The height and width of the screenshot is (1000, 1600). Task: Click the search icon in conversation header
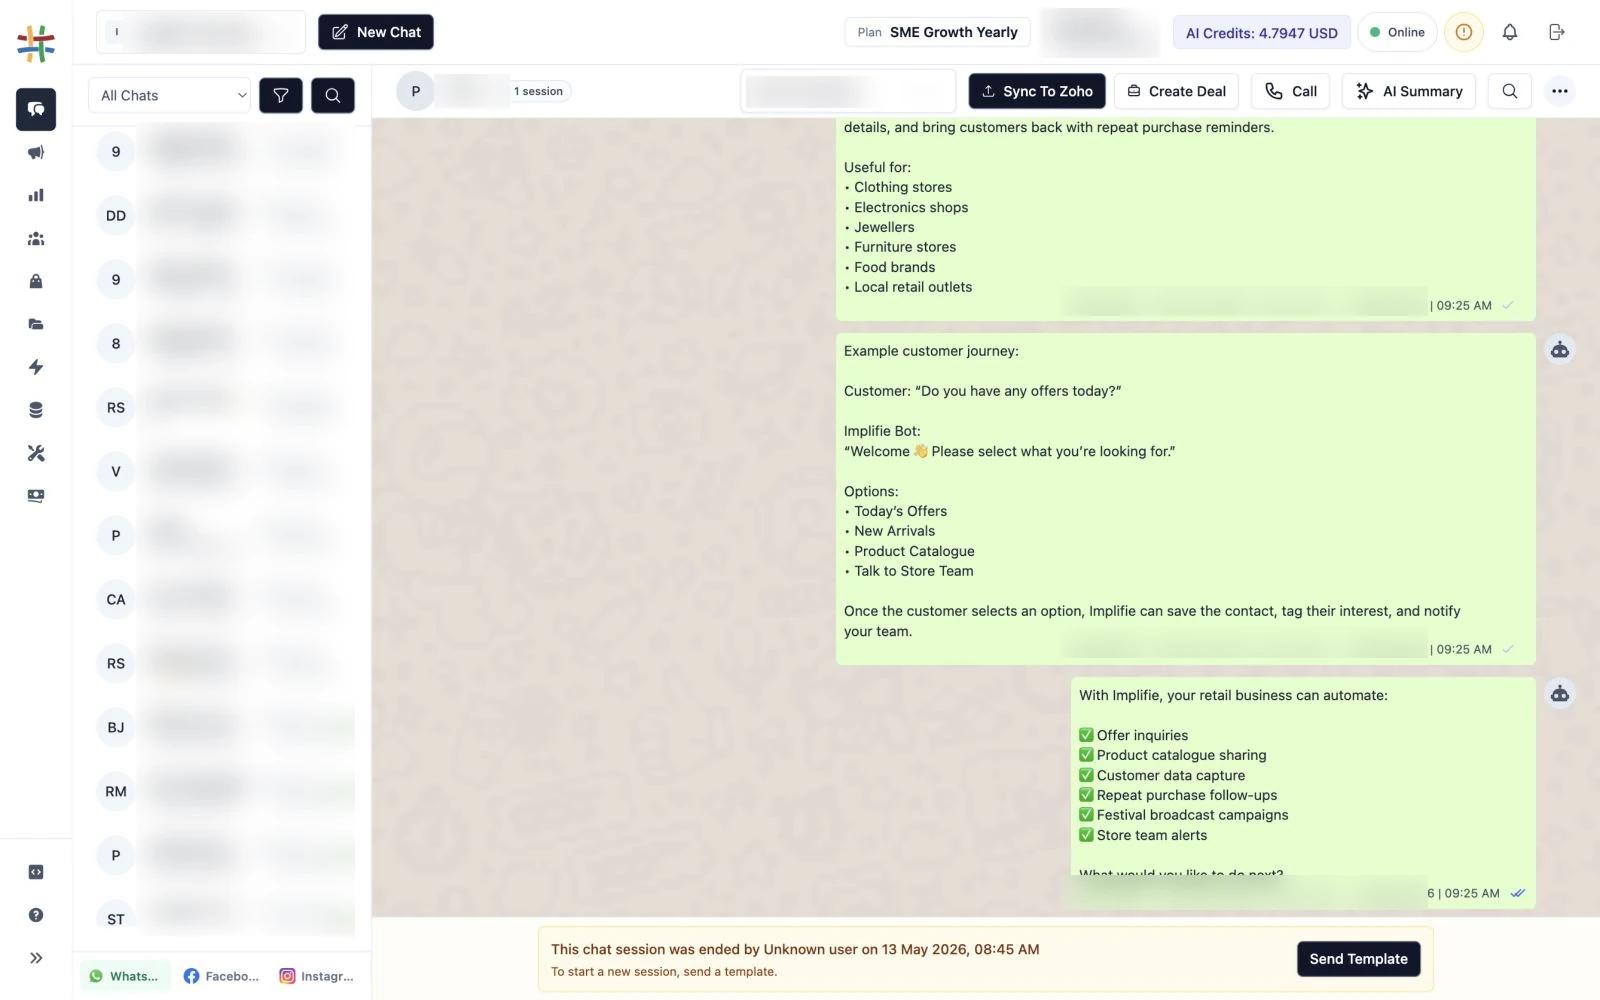[x=1510, y=91]
